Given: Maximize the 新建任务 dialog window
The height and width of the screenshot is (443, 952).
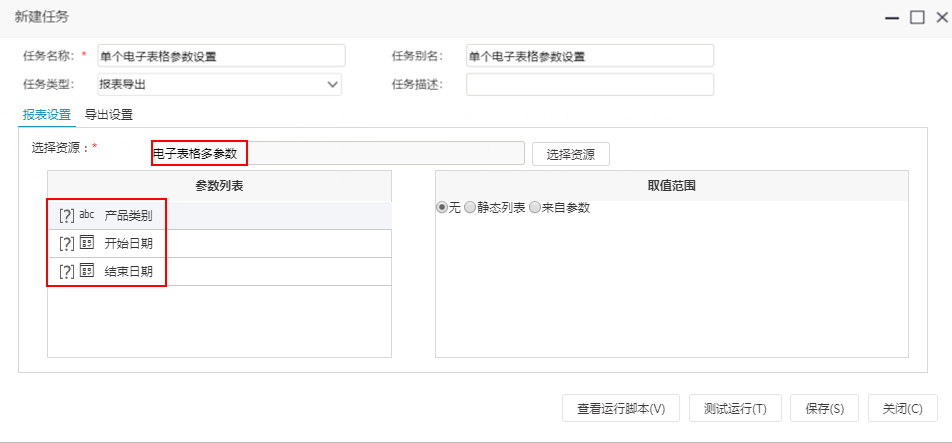Looking at the screenshot, I should pyautogui.click(x=917, y=18).
